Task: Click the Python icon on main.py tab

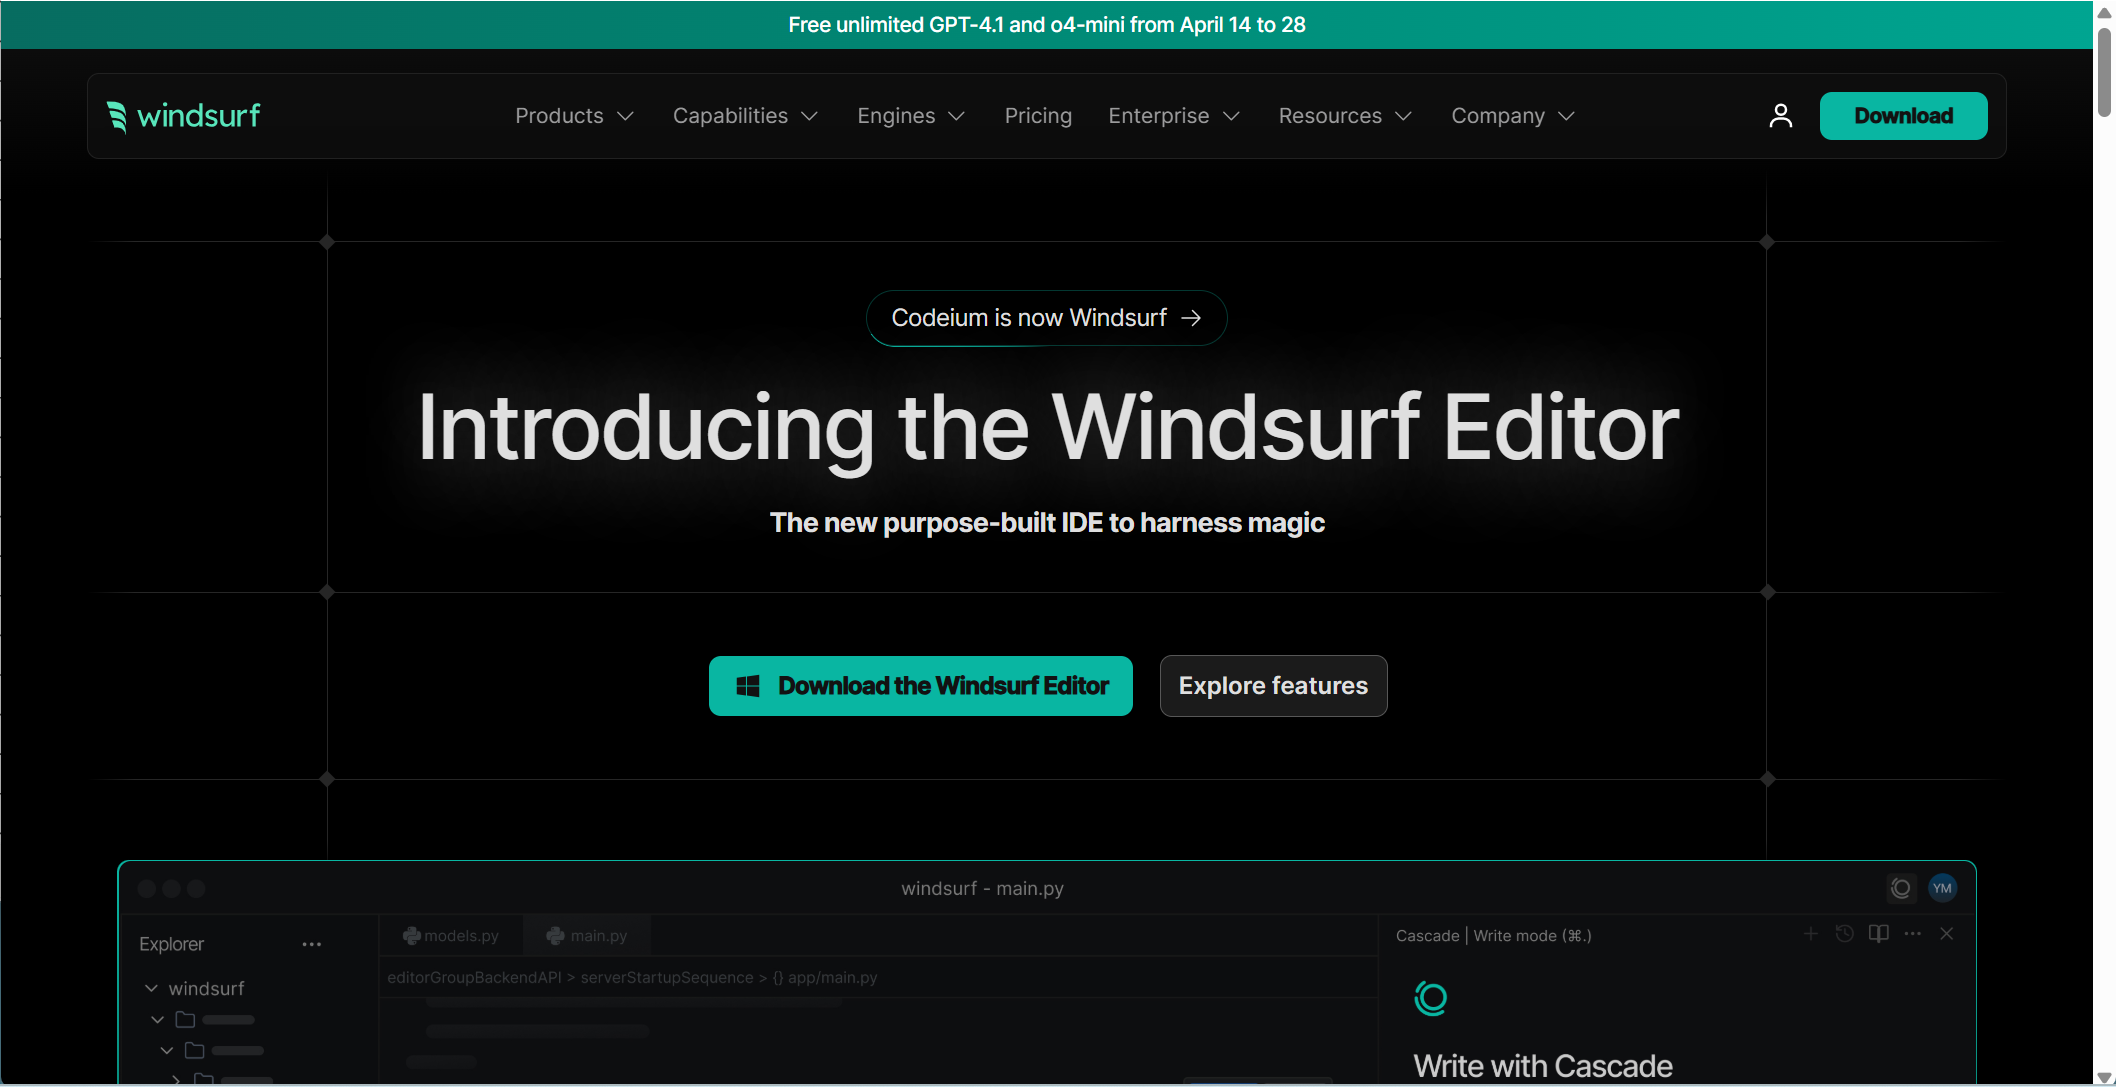Action: 555,936
